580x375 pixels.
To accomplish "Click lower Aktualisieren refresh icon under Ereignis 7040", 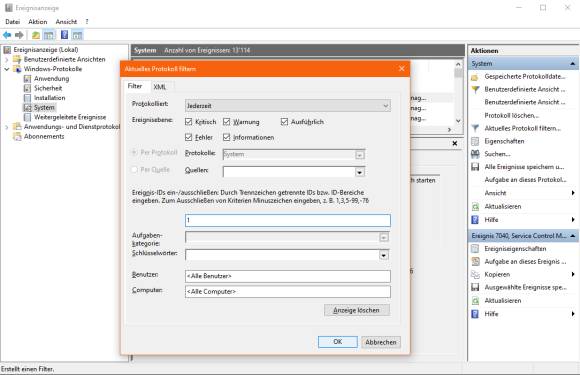I will [475, 301].
